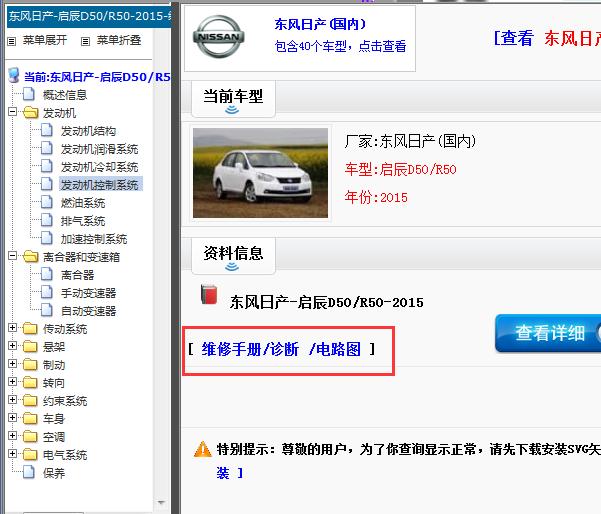Click 车型:启辰D50/R50 text
Screen dimensions: 601x514
pos(400,169)
